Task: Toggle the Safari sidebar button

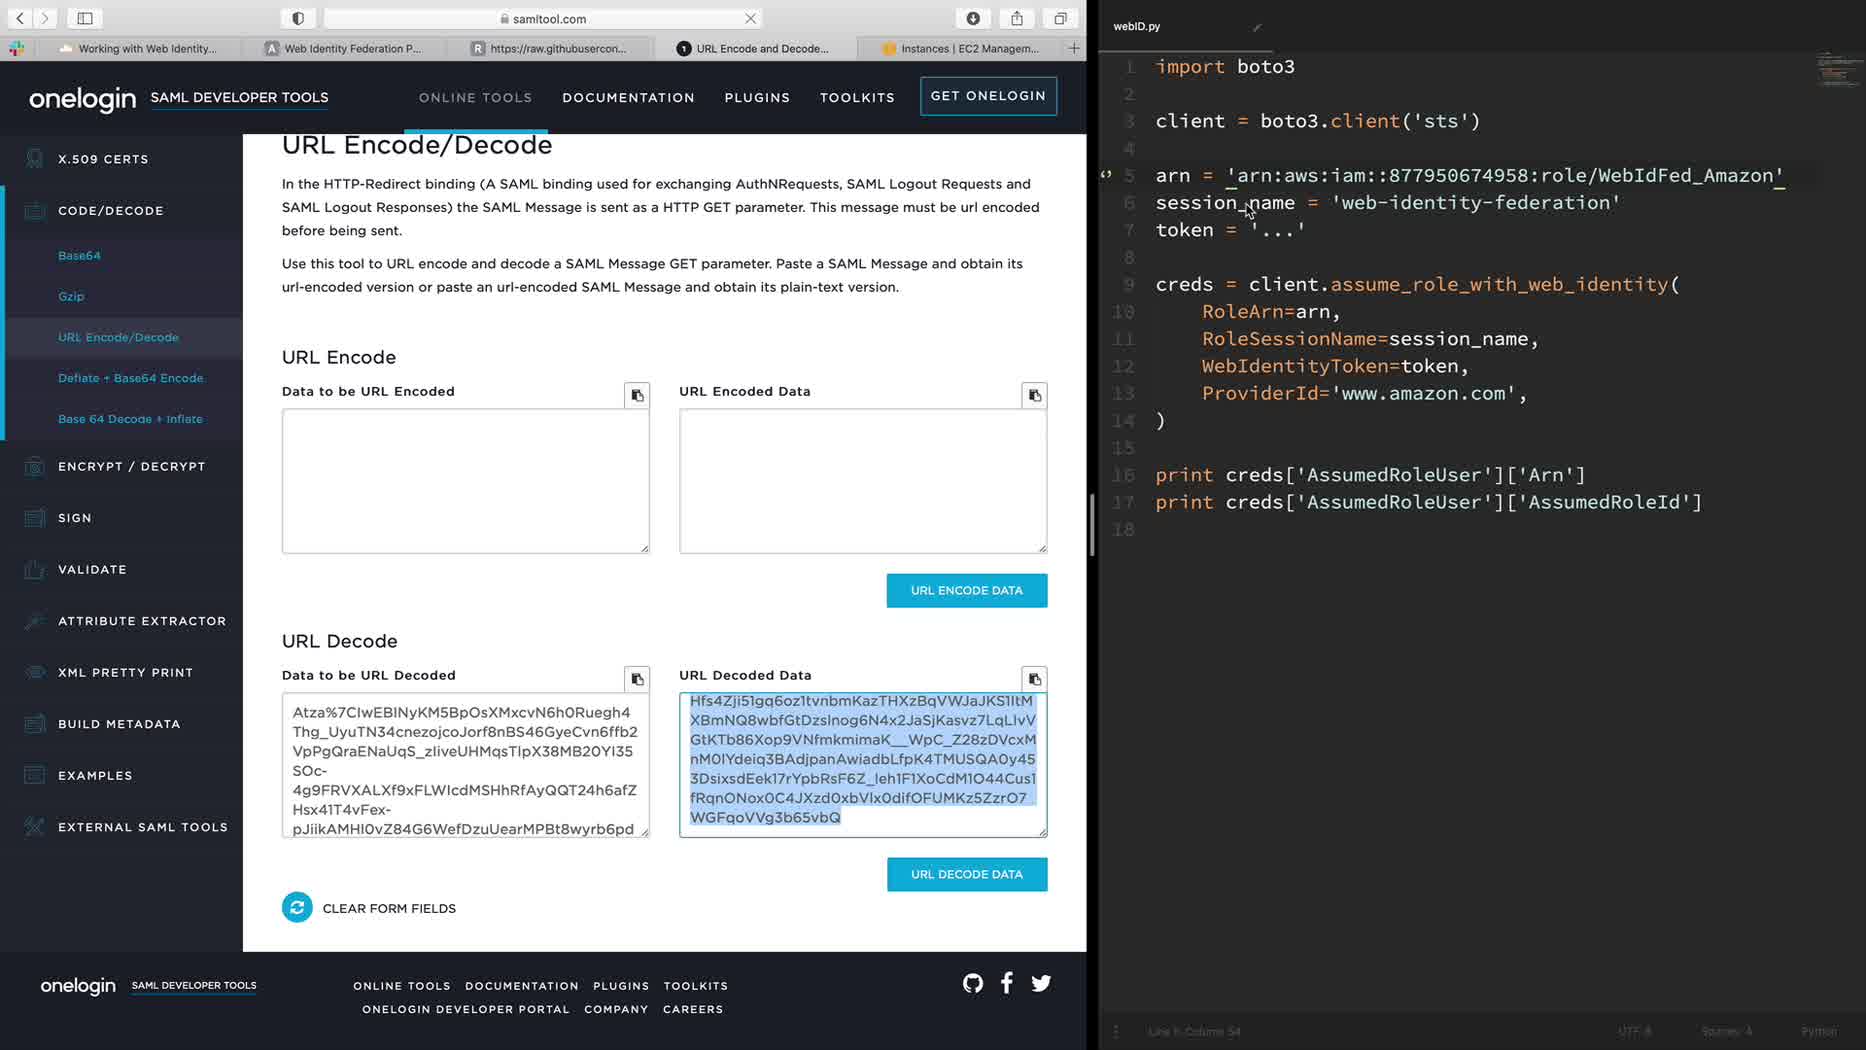Action: point(85,18)
